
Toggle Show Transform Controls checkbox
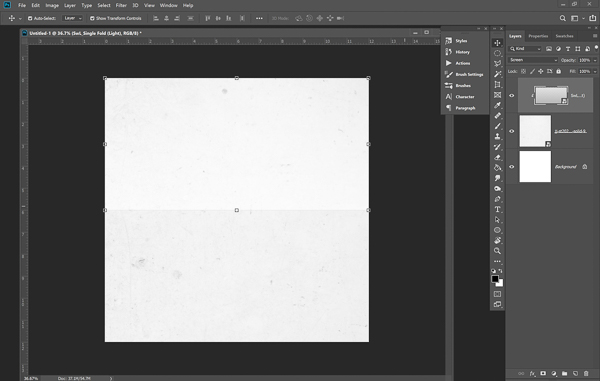click(x=92, y=18)
